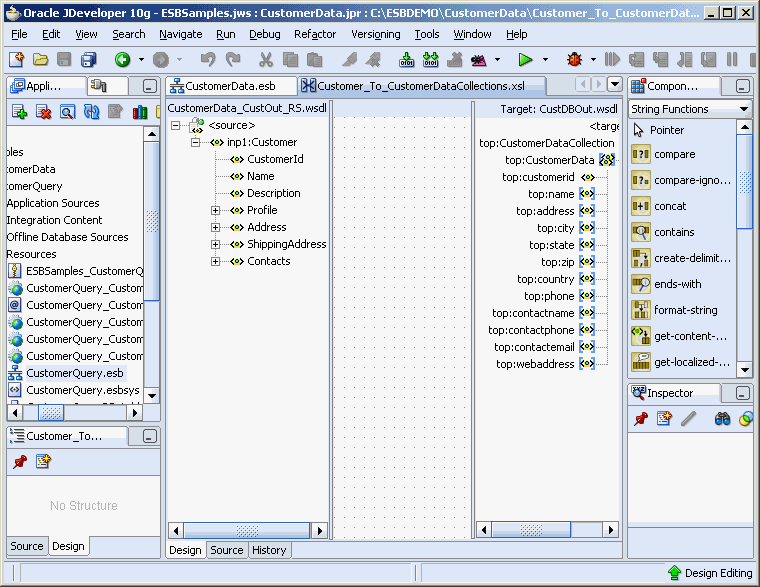Select the format-string function
Viewport: 760px width, 587px height.
tap(685, 310)
